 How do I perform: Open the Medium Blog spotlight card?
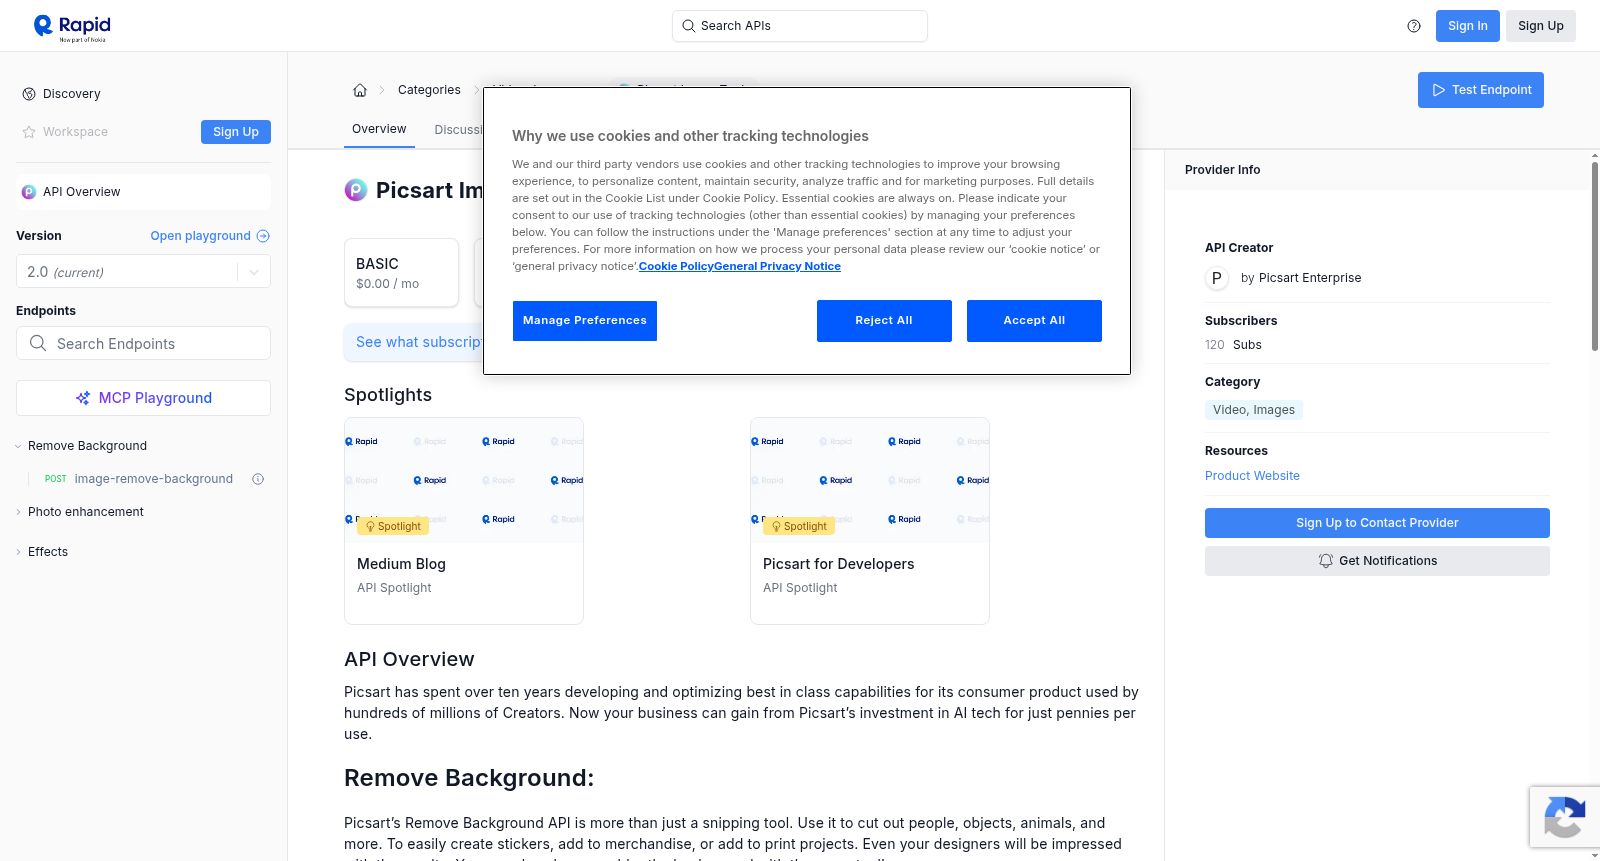(x=464, y=521)
